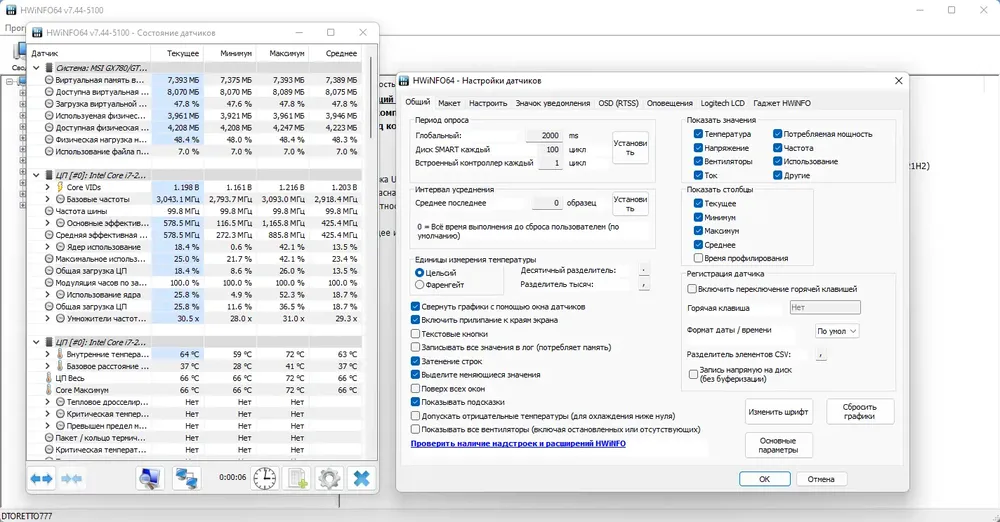Viewport: 1000px width, 522px height.
Task: Enable Поверх всех окон checkbox
Action: [x=415, y=389]
